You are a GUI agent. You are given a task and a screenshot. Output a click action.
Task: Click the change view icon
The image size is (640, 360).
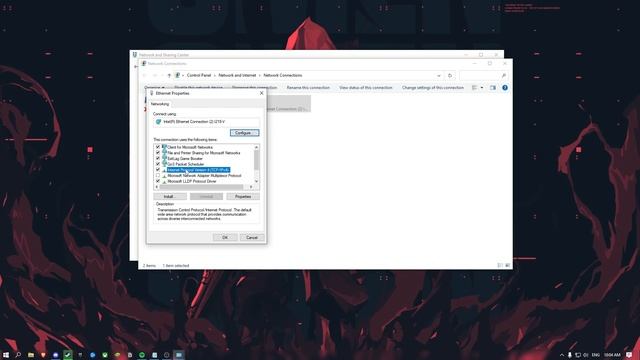tap(475, 88)
